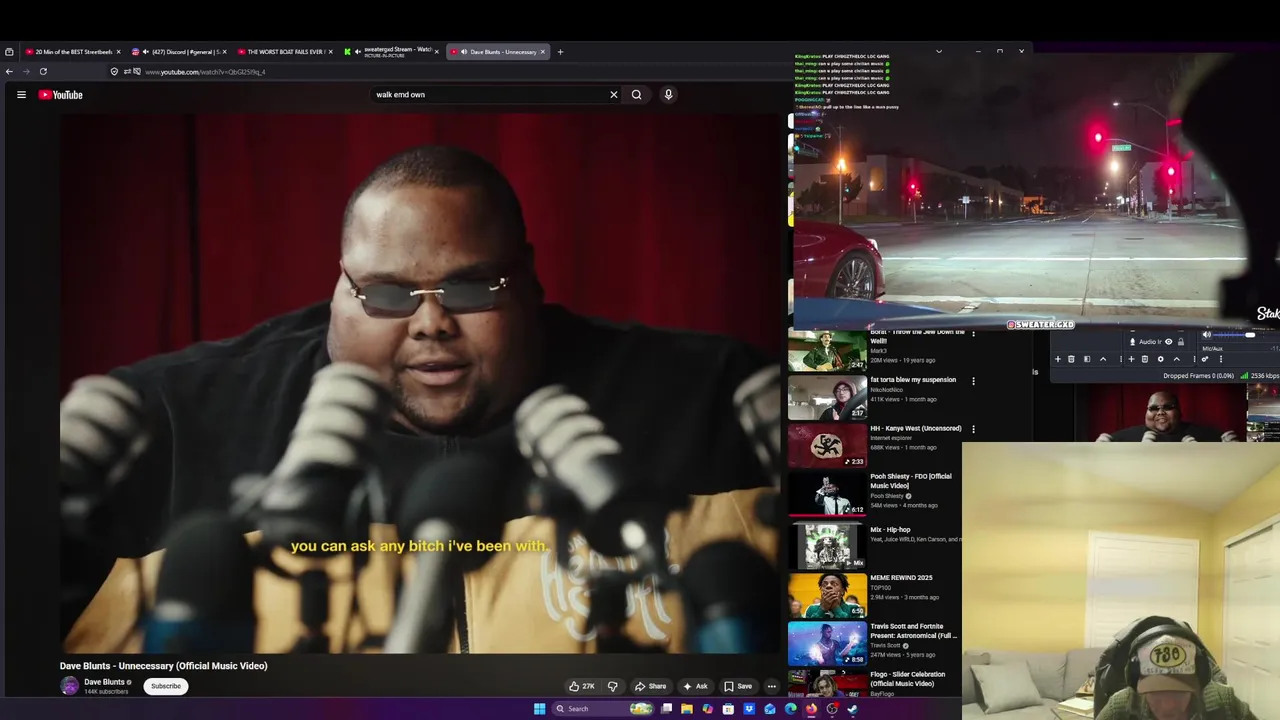Image resolution: width=1280 pixels, height=720 pixels.
Task: Open Dropbox from taskbar
Action: point(749,709)
